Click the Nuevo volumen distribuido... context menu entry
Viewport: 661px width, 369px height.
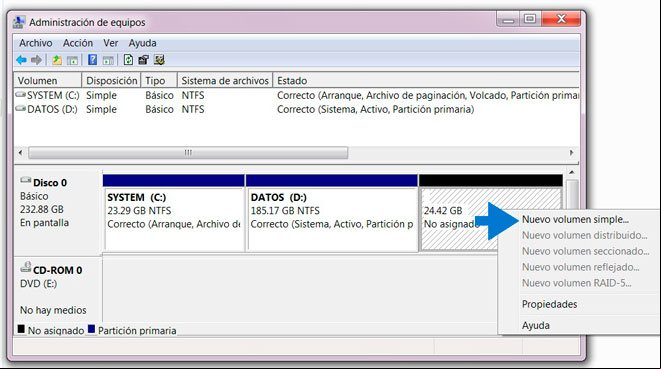pos(585,235)
